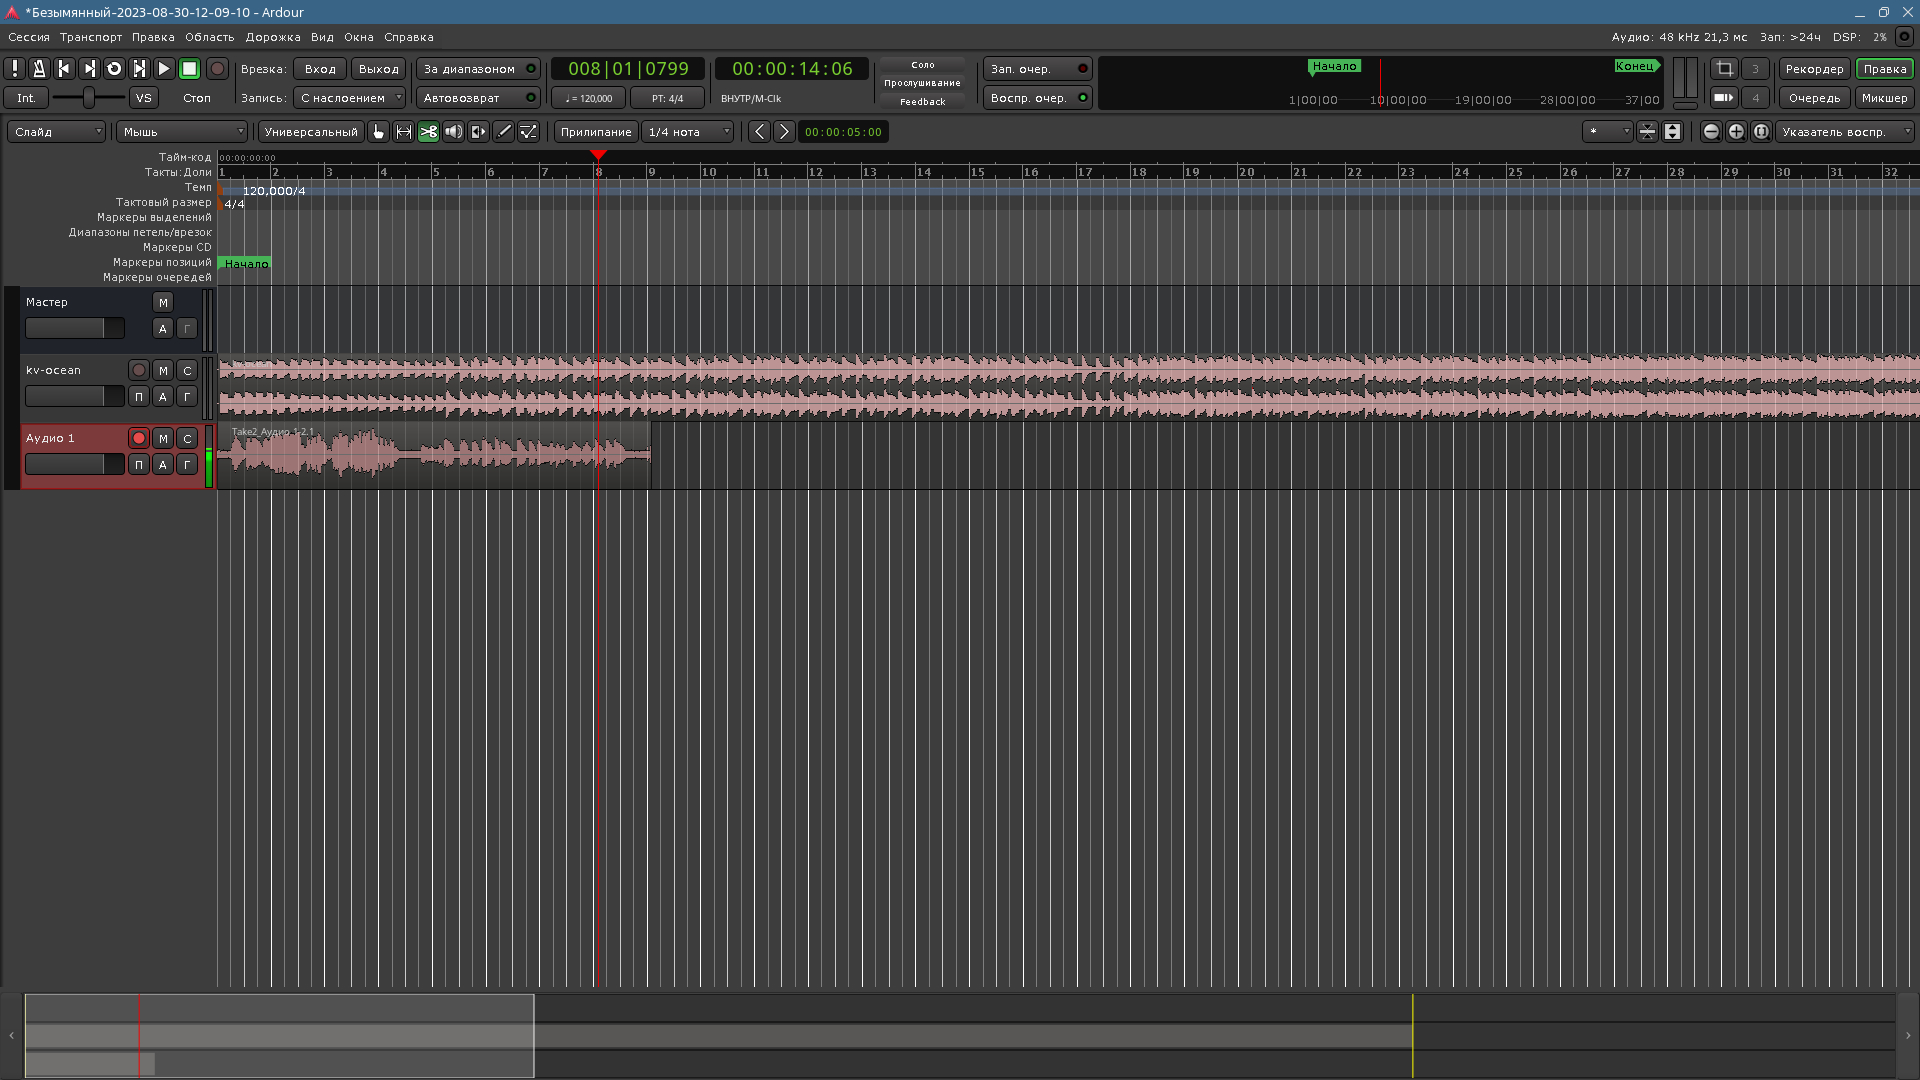Nudge earlier with left arrow
The image size is (1920, 1080).
pos(760,132)
